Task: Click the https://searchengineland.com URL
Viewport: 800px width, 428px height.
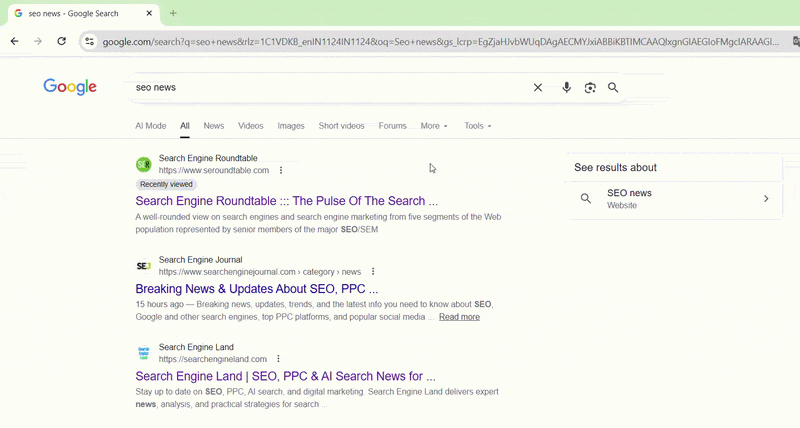Action: point(213,359)
